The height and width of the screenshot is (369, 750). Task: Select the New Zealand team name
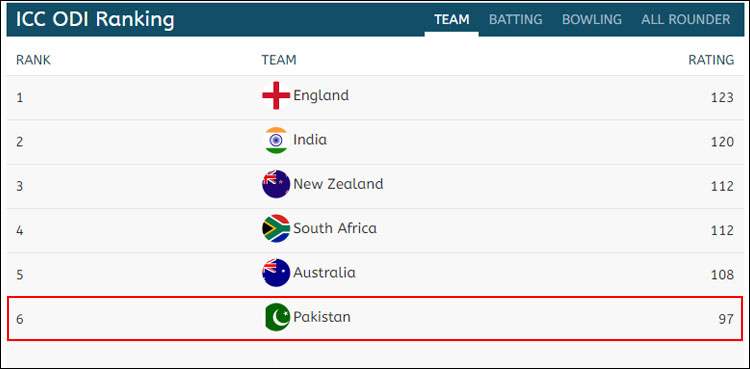[x=338, y=184]
